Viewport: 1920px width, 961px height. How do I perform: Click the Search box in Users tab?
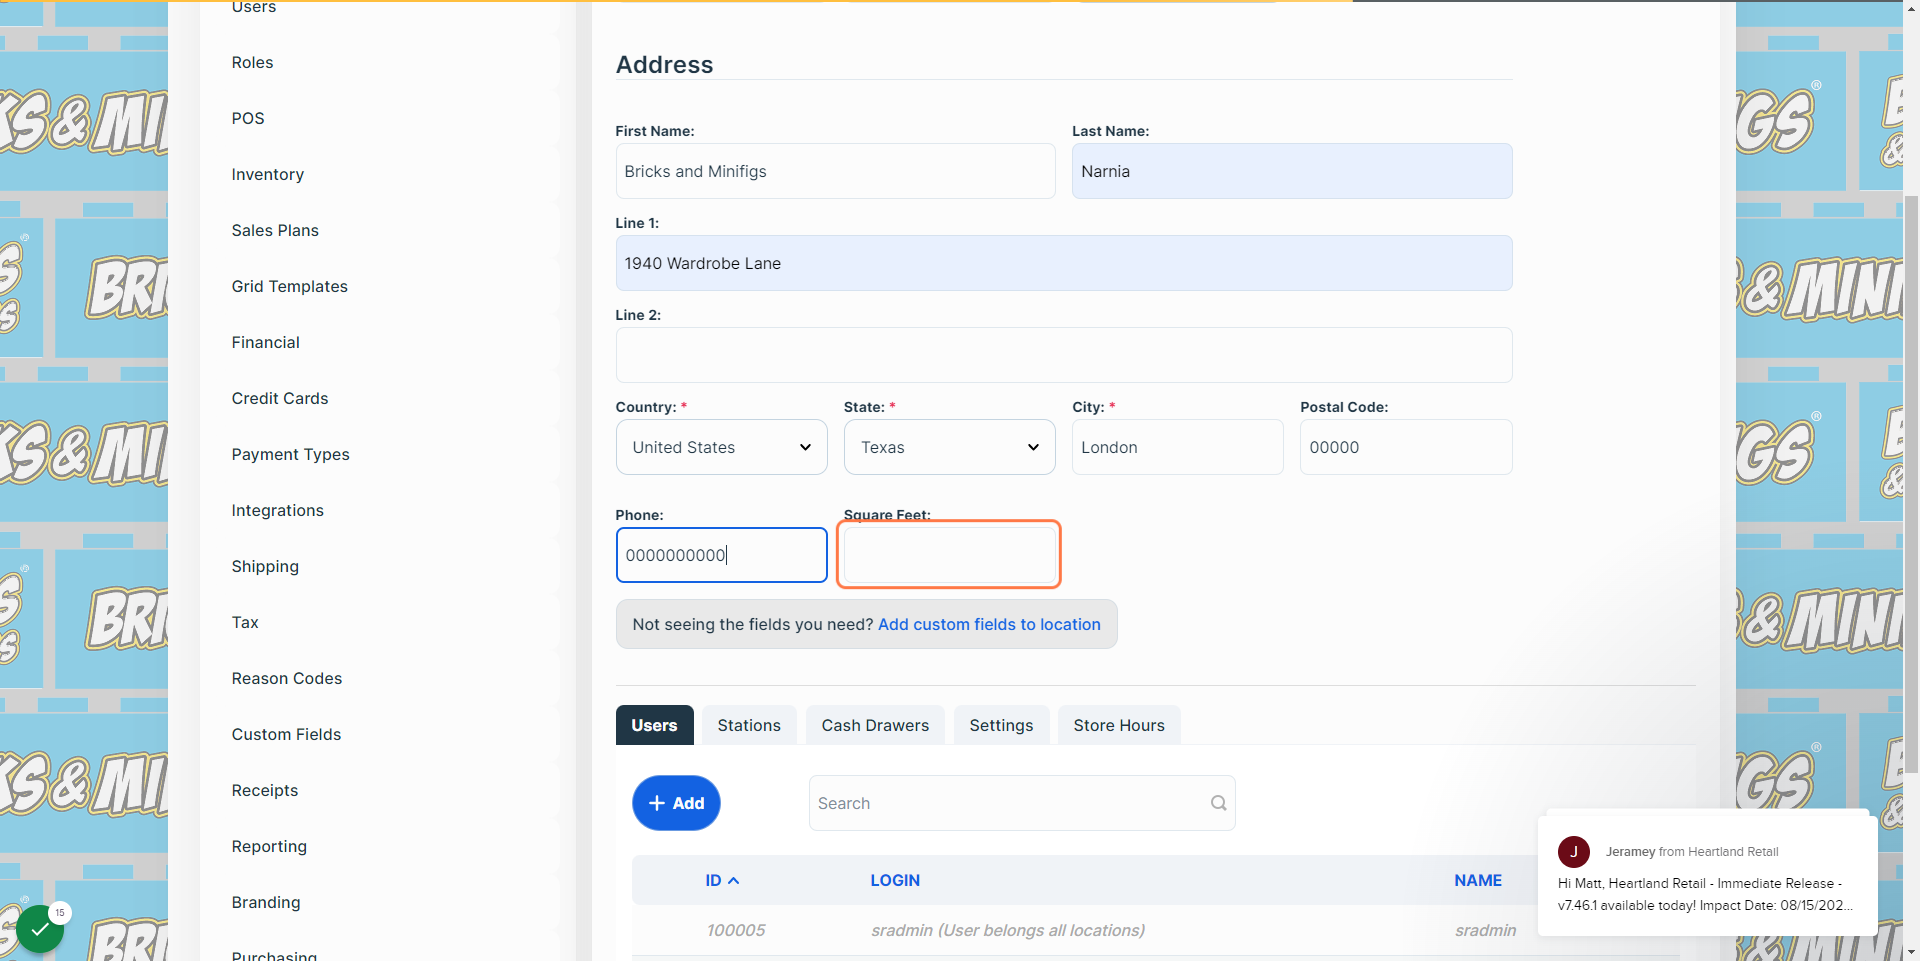[x=1022, y=803]
